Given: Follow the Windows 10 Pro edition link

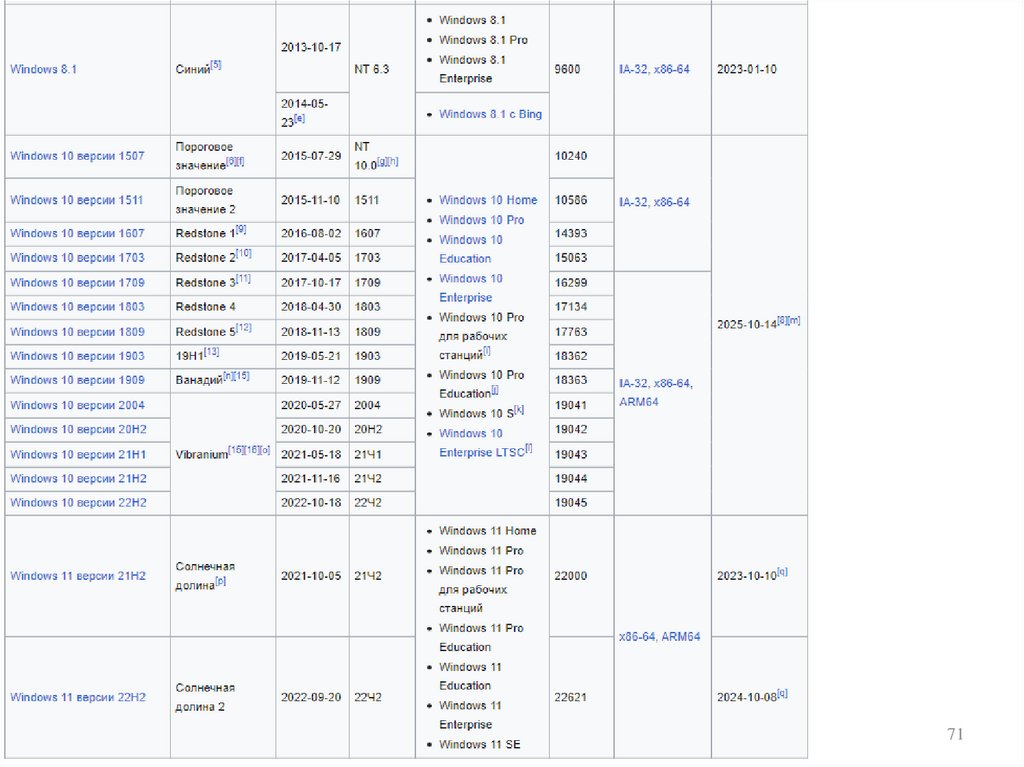Looking at the screenshot, I should 481,220.
